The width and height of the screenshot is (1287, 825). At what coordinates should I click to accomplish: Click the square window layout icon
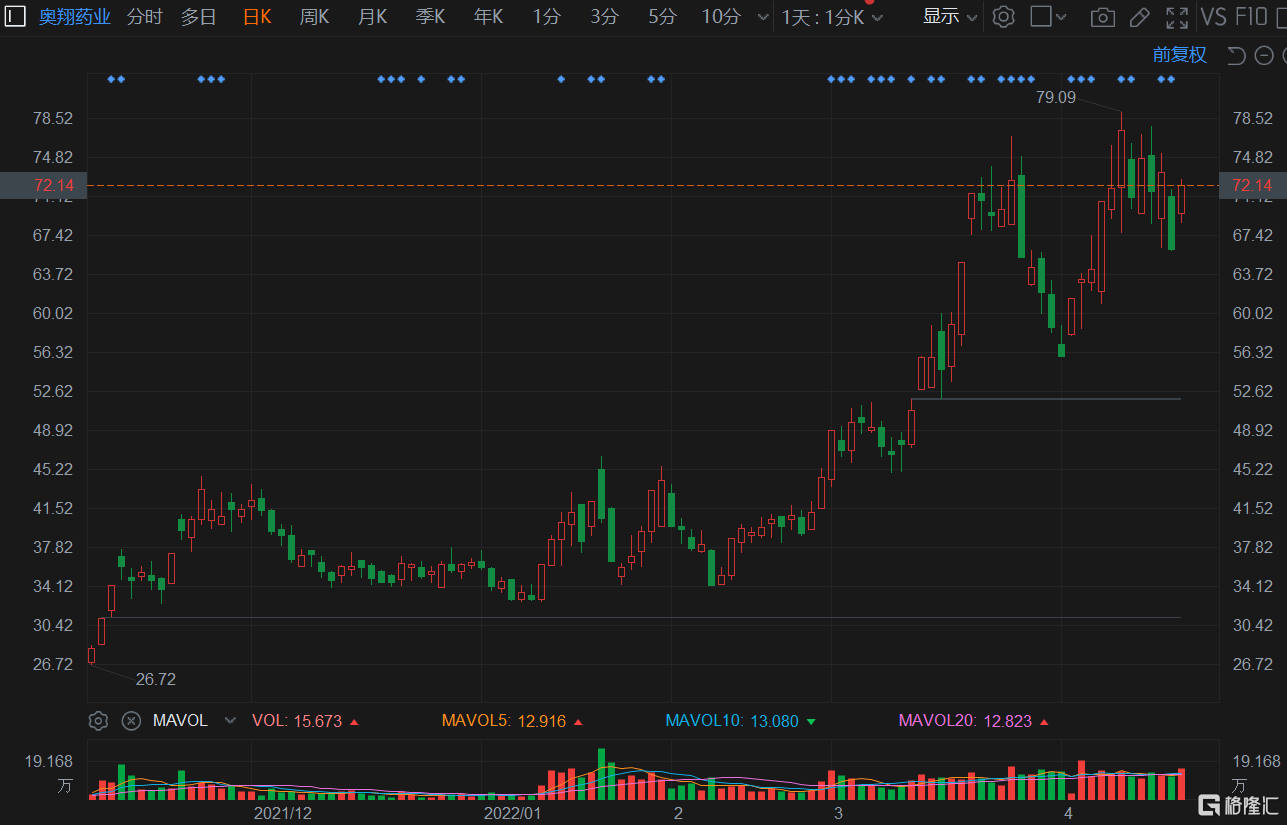(x=1041, y=17)
